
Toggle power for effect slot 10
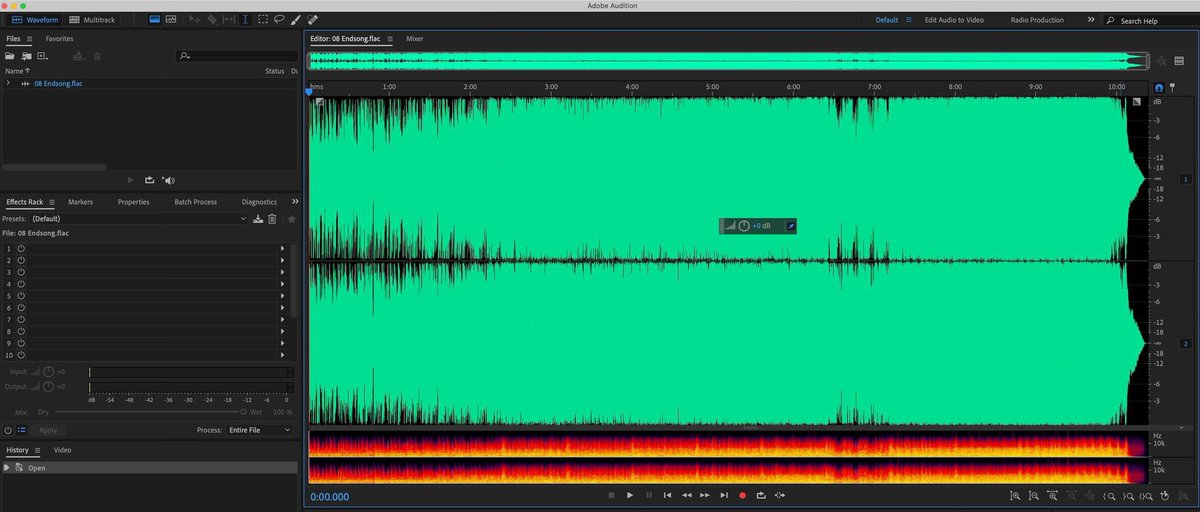coord(21,355)
